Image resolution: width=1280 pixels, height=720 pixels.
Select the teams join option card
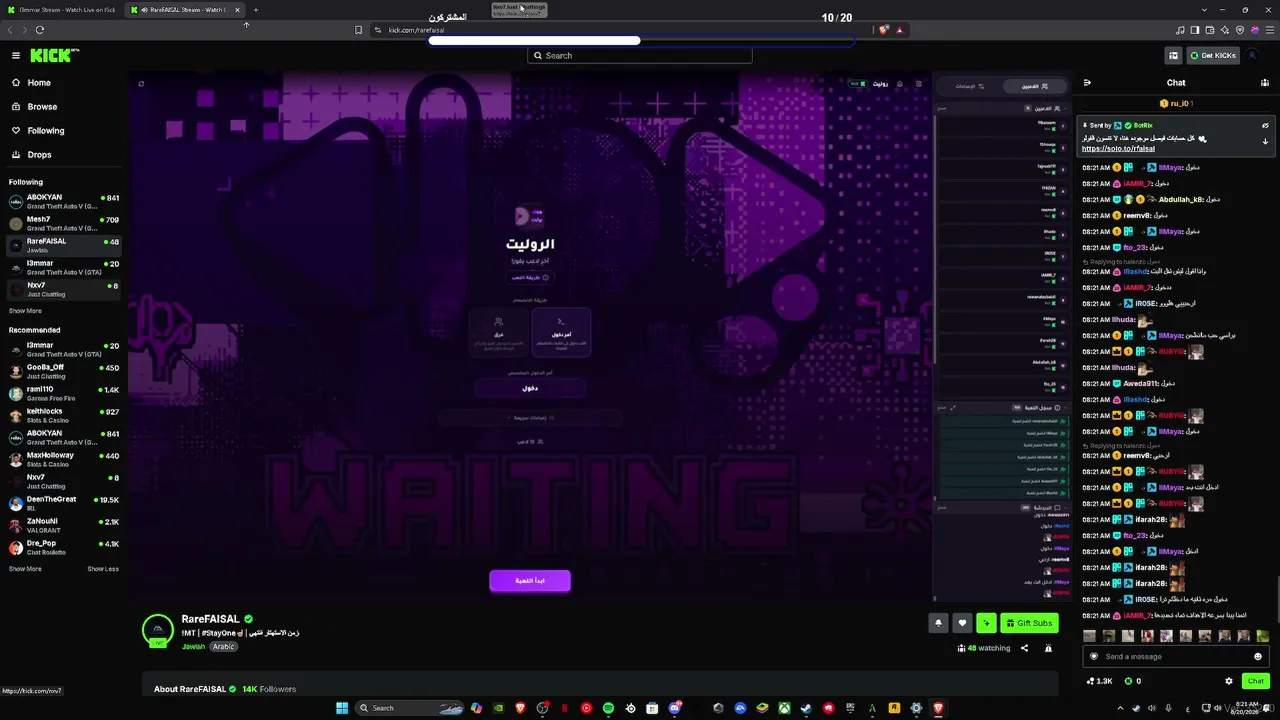click(498, 333)
